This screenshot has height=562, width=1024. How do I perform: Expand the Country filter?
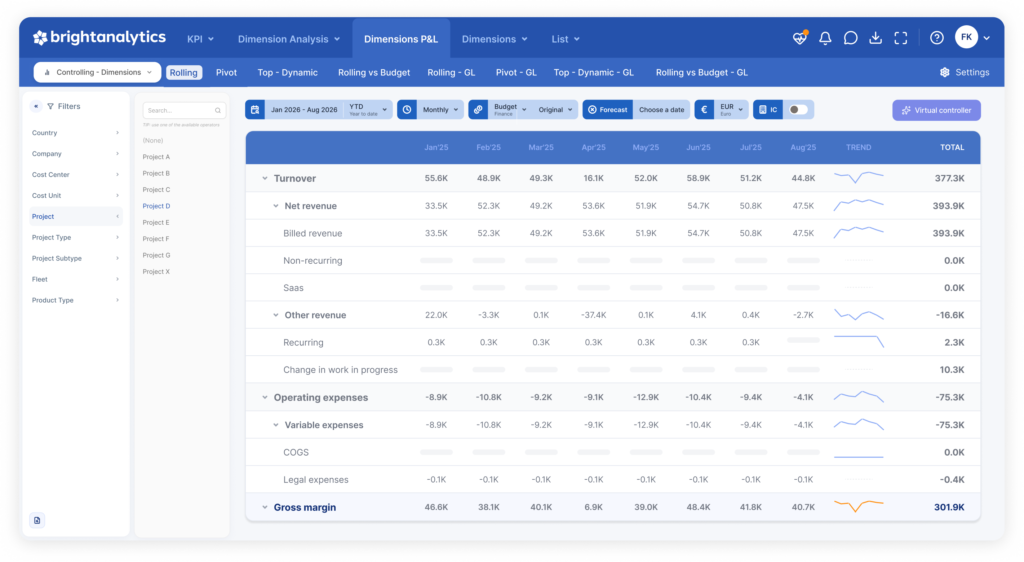point(75,133)
